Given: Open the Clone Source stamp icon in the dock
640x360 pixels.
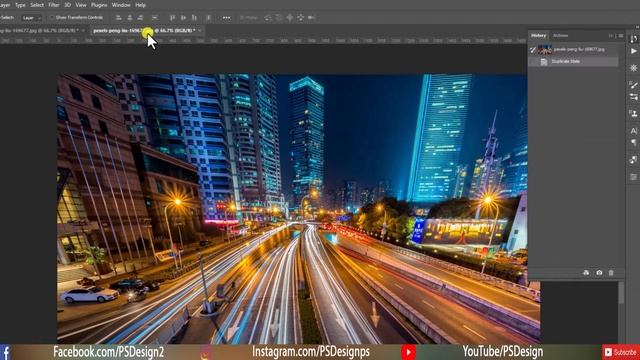Looking at the screenshot, I should 633,113.
